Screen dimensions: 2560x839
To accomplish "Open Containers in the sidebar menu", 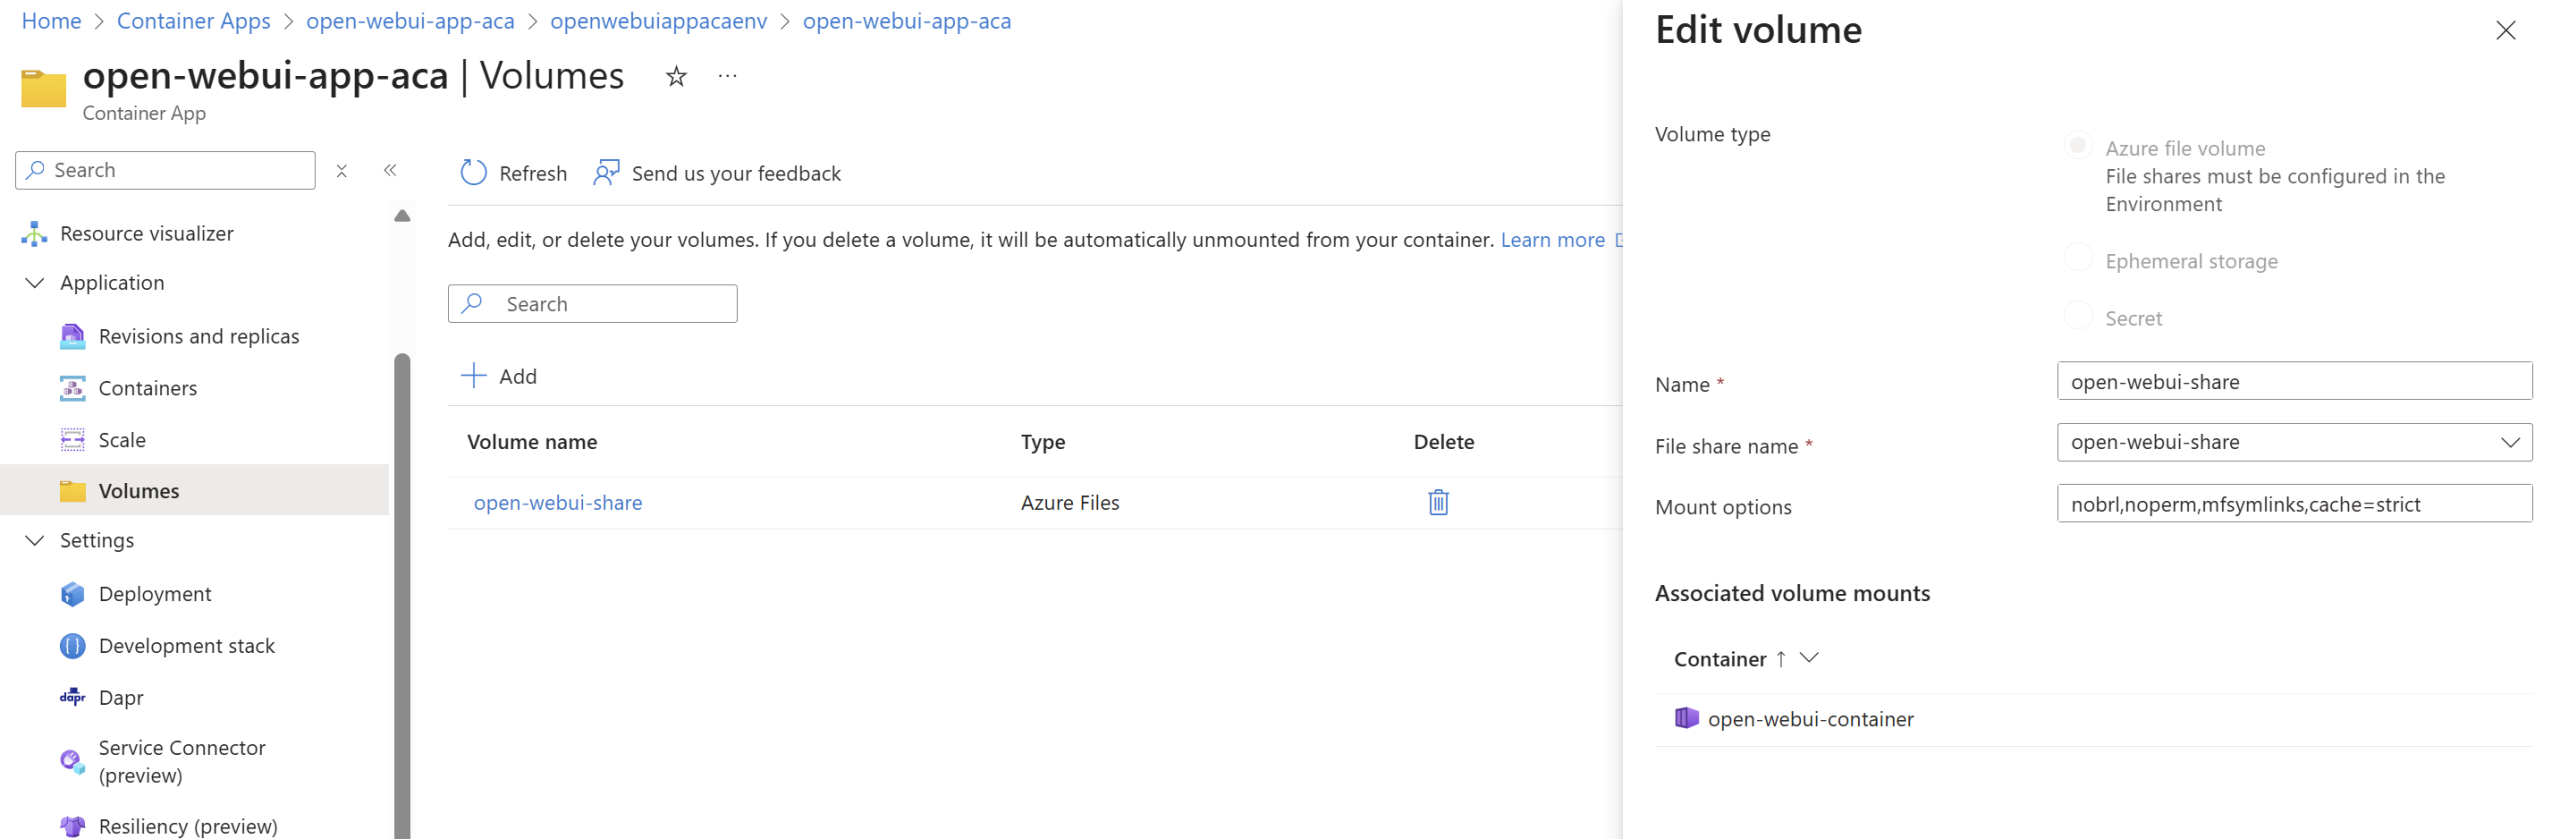I will [x=147, y=388].
